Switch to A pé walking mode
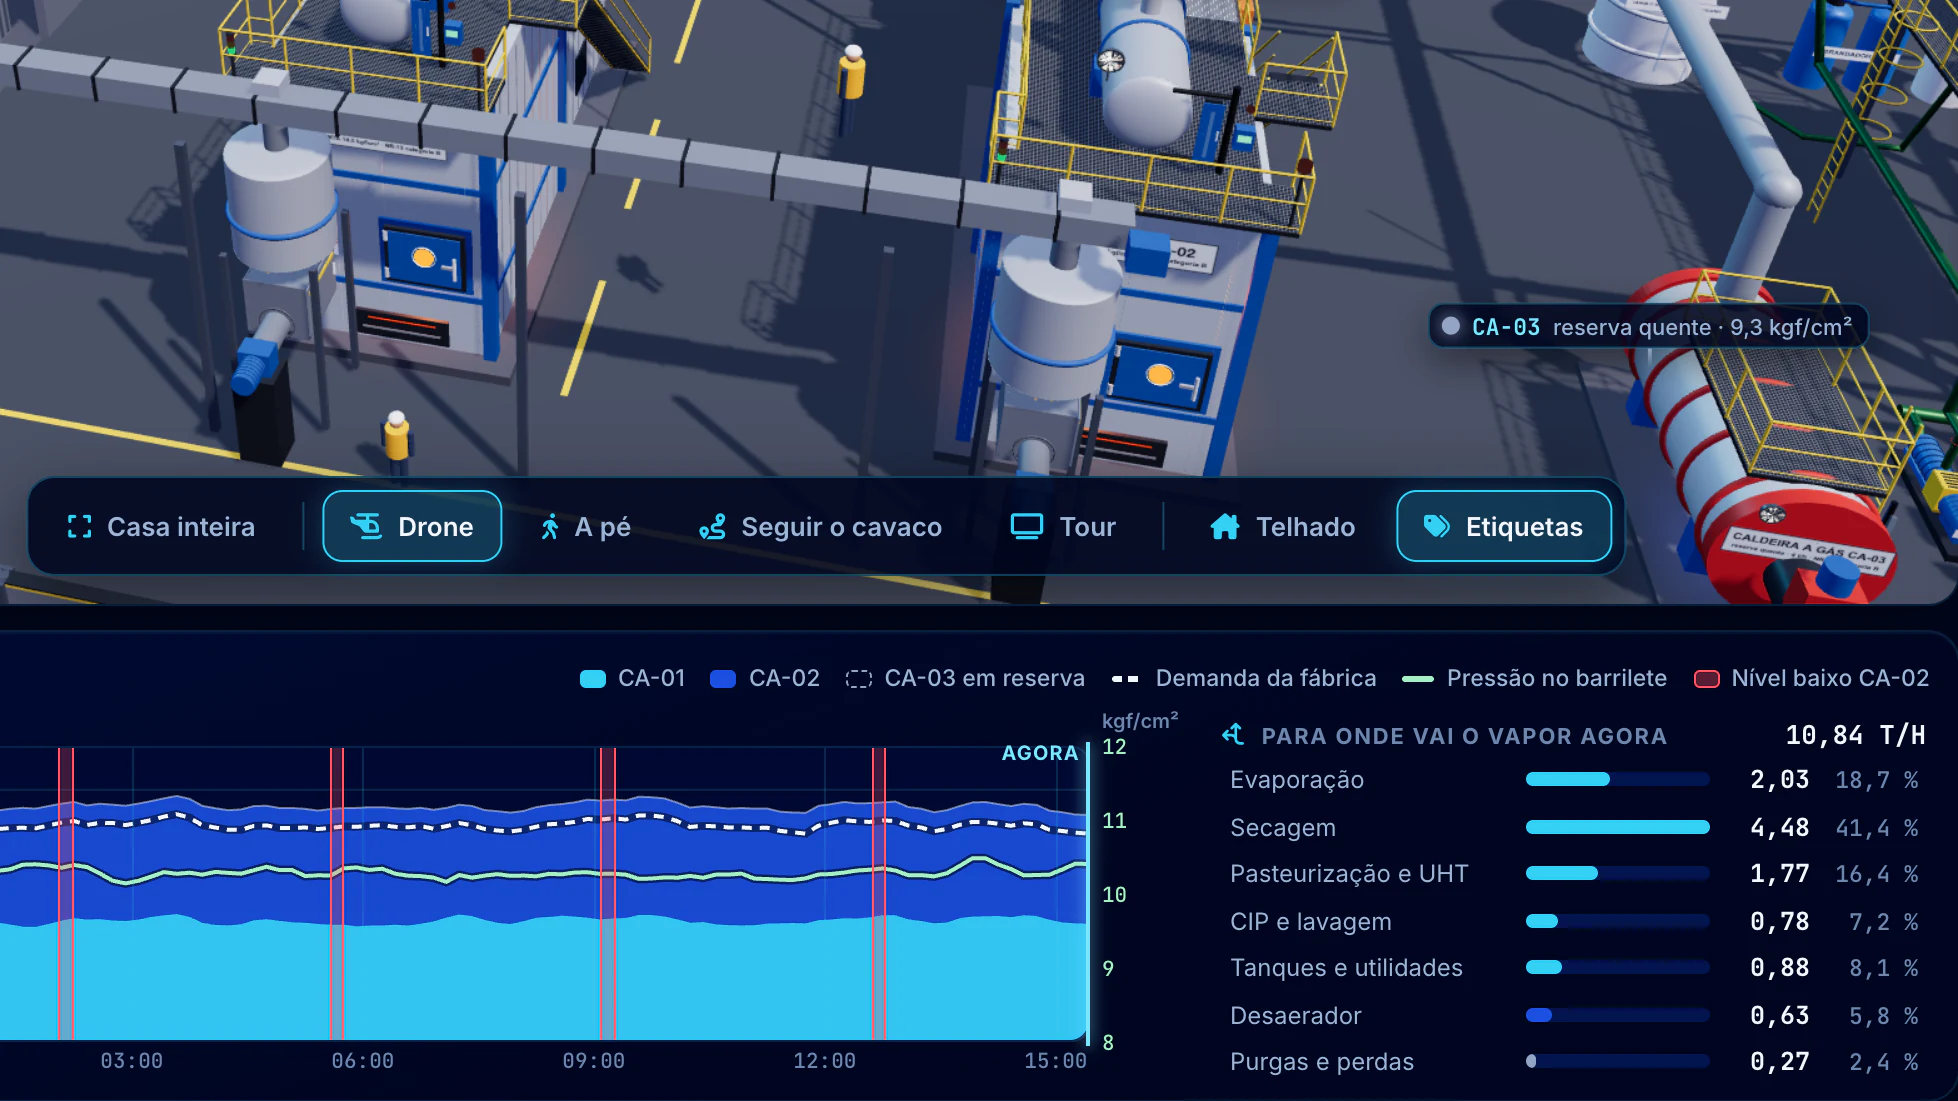This screenshot has width=1958, height=1101. [x=585, y=527]
